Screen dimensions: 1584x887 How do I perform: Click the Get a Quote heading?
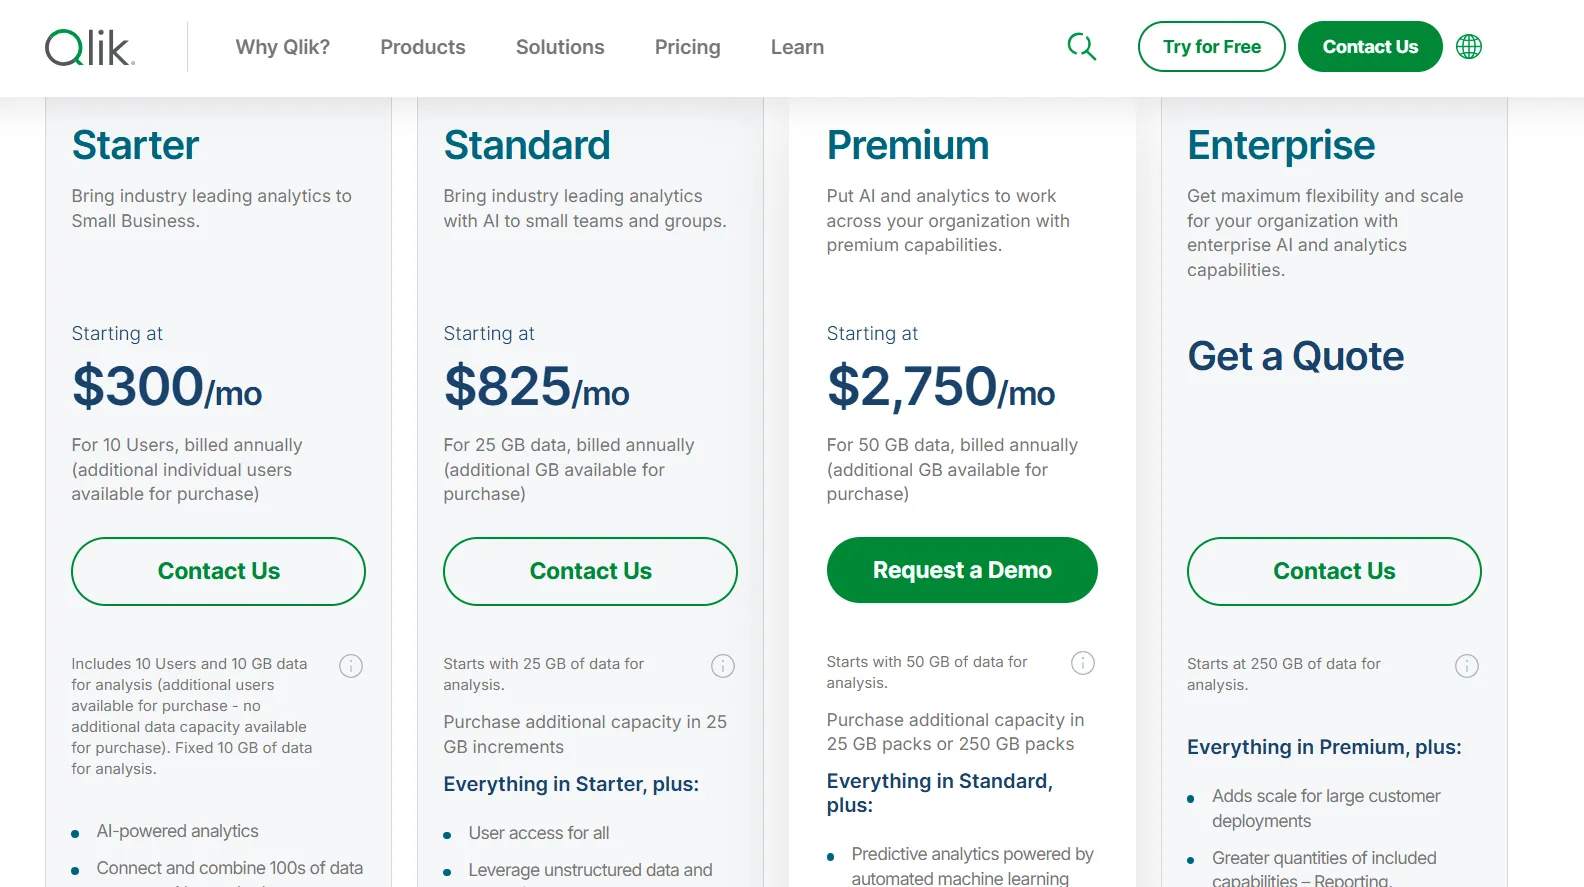click(1296, 356)
